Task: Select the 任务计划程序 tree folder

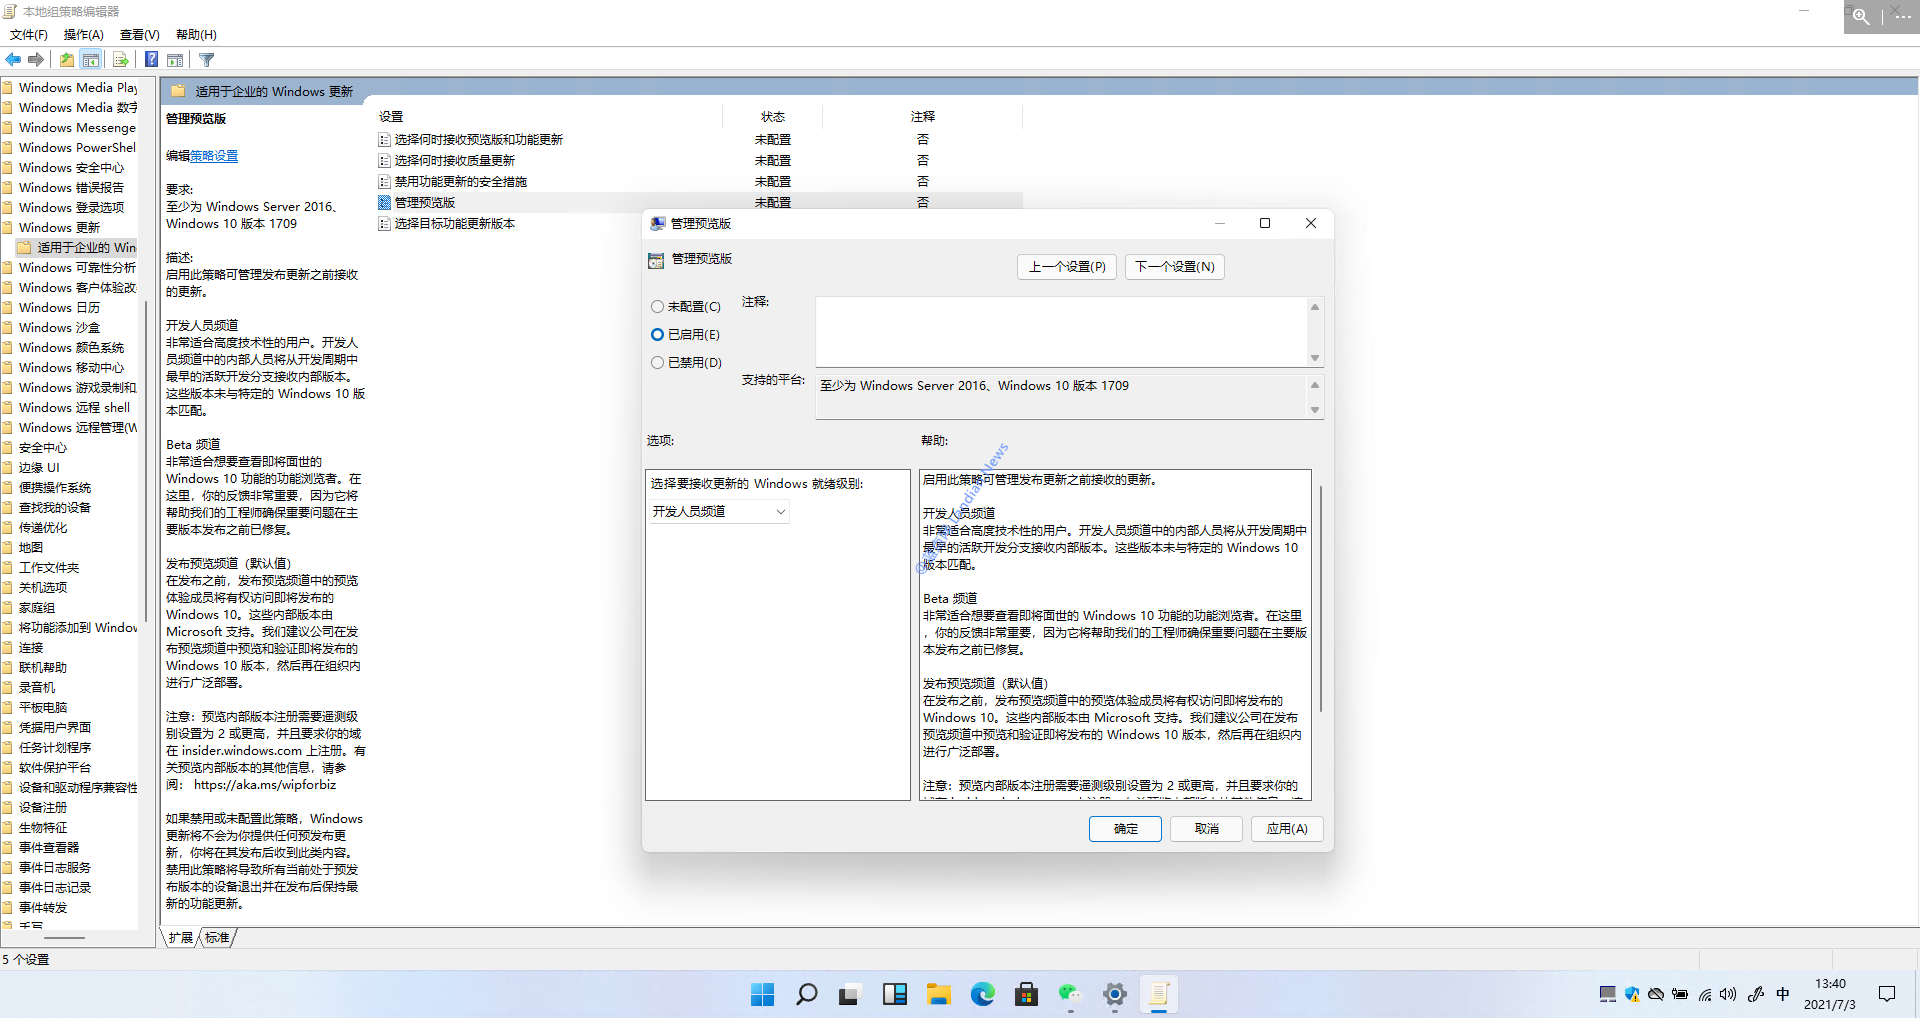Action: pyautogui.click(x=55, y=748)
